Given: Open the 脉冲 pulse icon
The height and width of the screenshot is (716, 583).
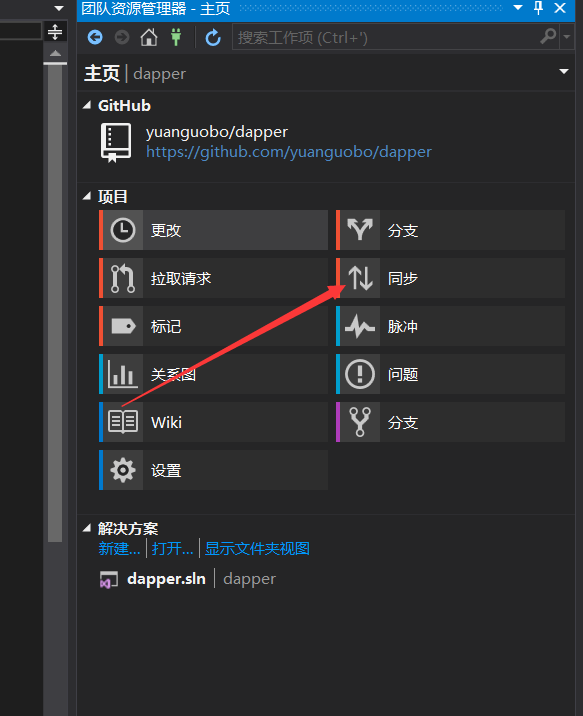Looking at the screenshot, I should (x=360, y=326).
